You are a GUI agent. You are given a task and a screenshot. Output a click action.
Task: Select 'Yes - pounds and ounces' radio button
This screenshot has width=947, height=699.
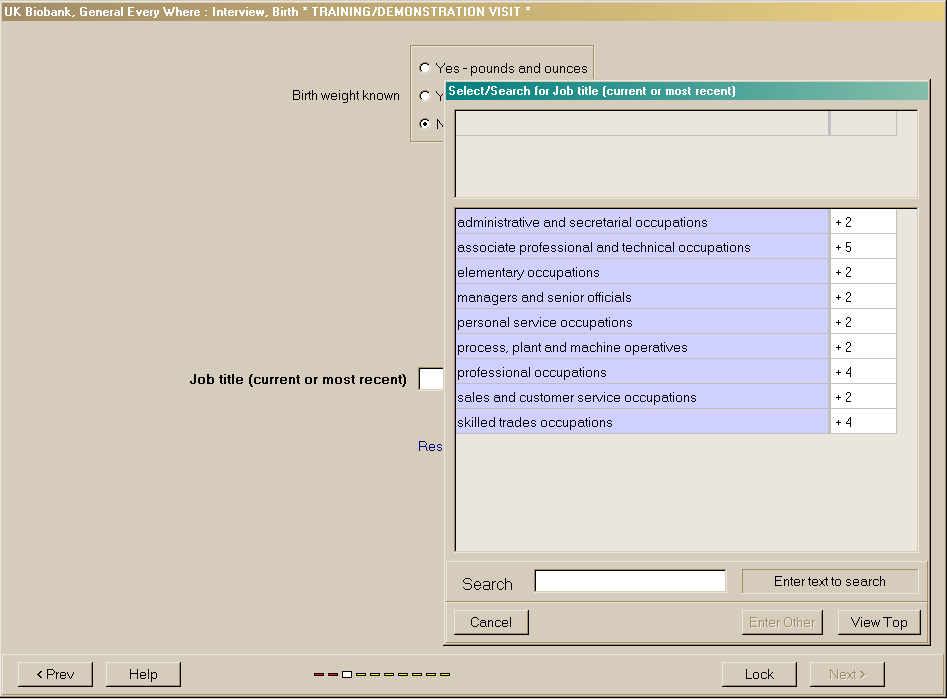point(425,68)
